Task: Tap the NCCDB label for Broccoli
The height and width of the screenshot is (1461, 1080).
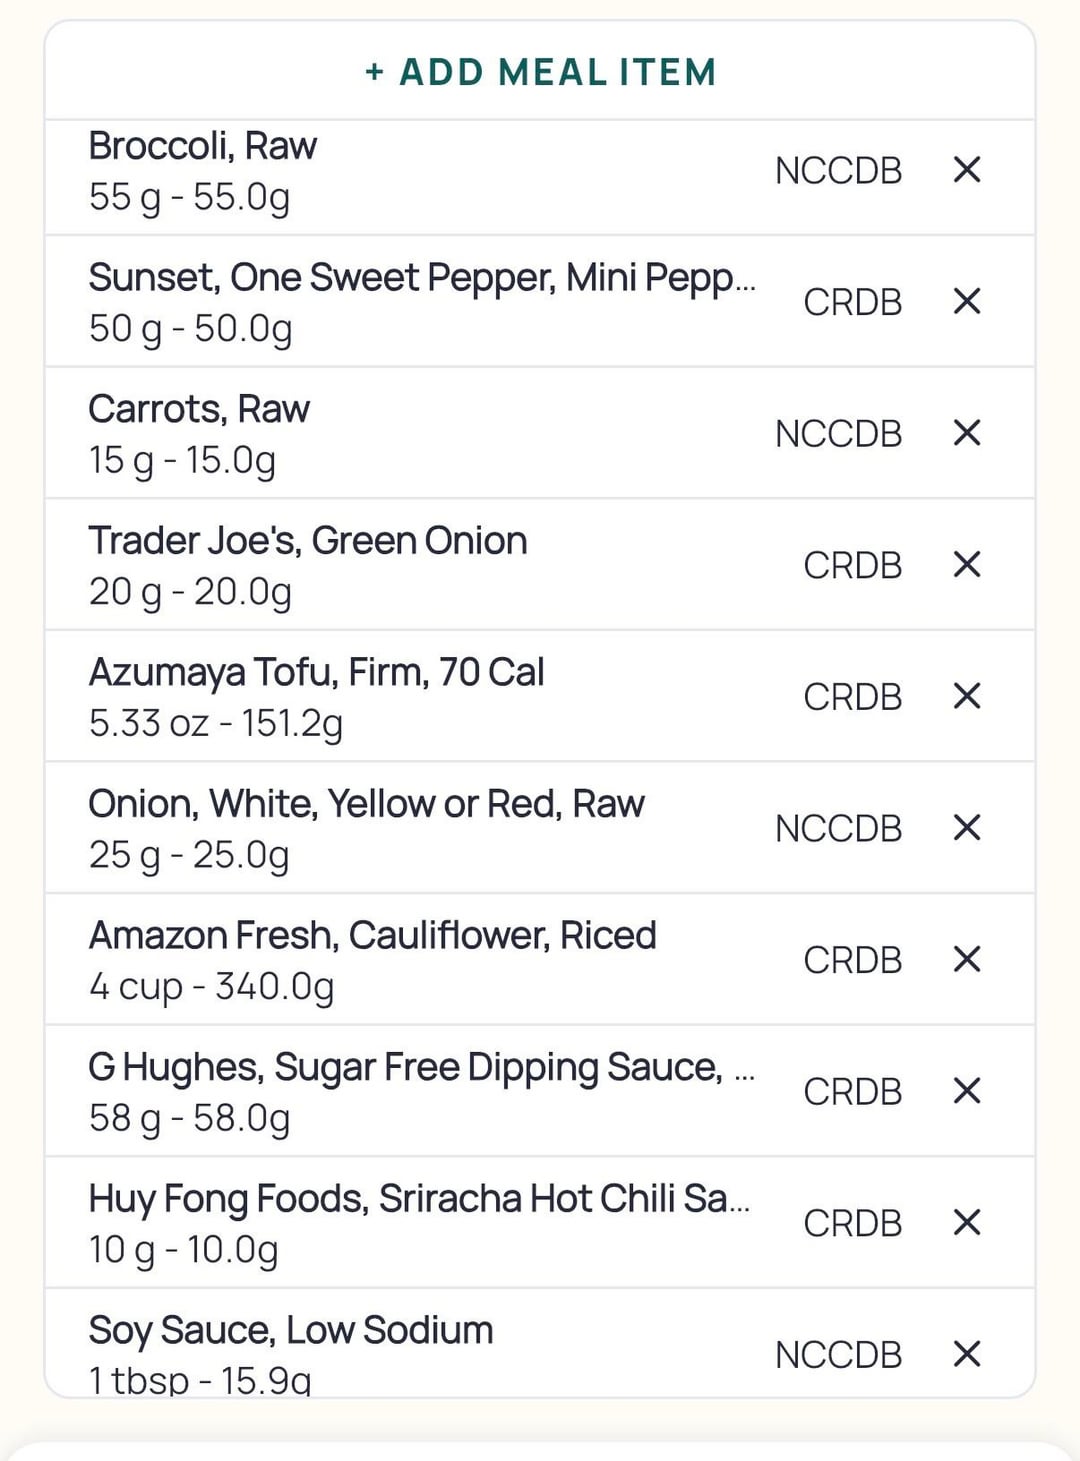Action: 838,171
